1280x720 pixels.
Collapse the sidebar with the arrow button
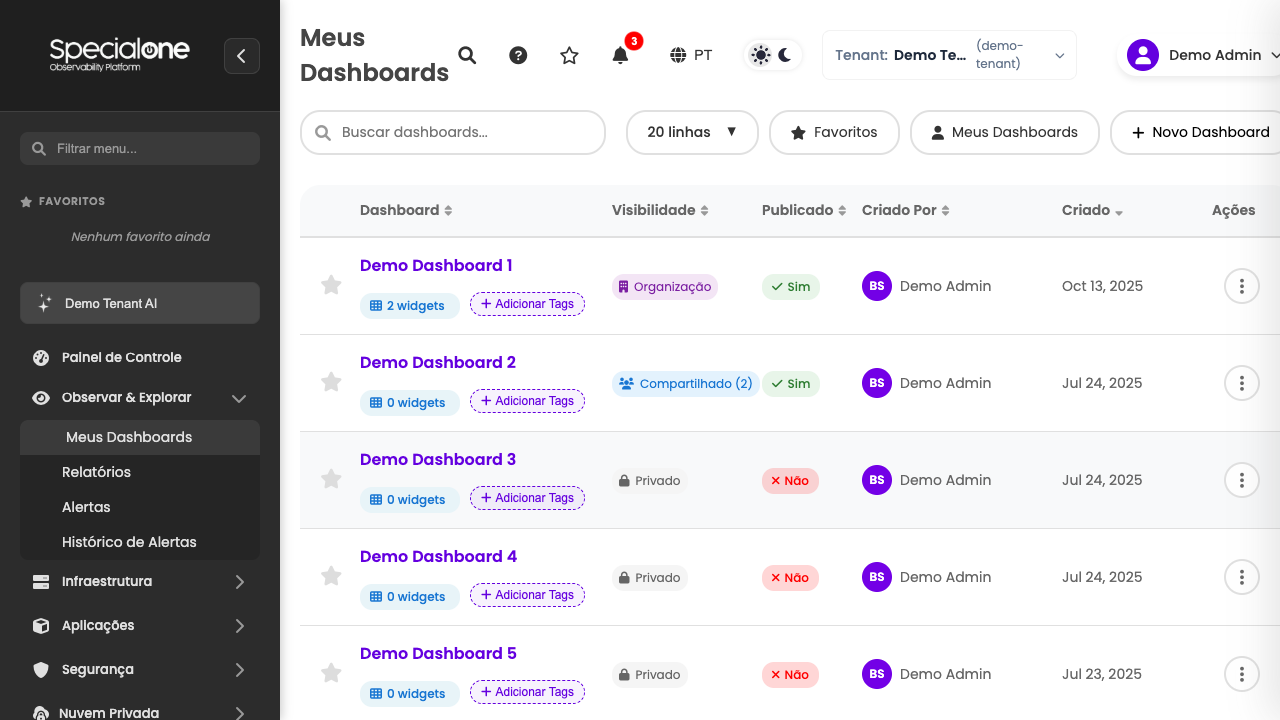(242, 56)
